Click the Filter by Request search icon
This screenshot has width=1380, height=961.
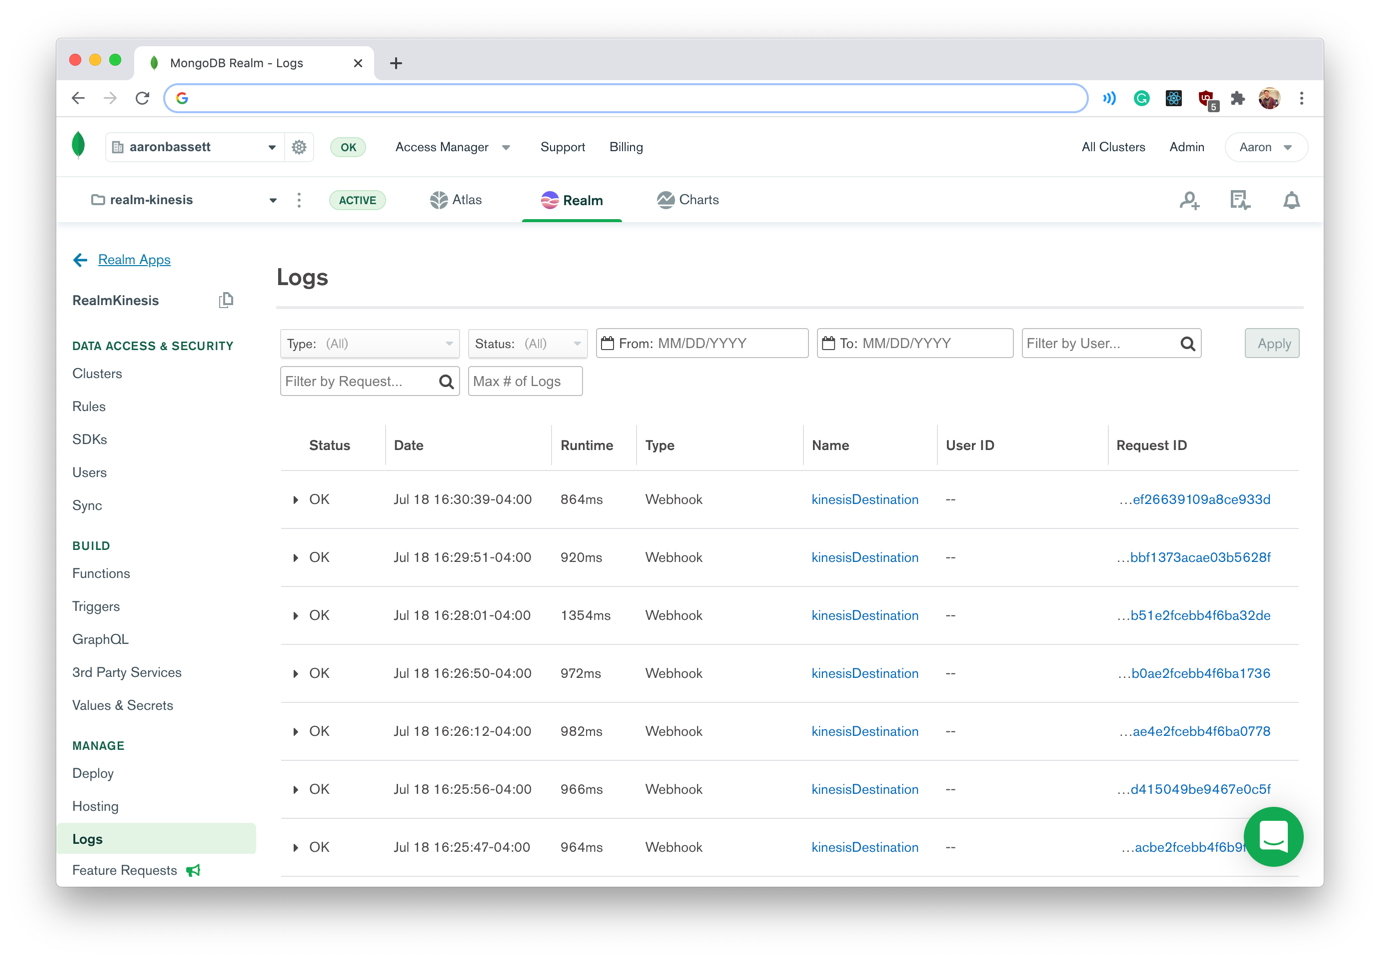pos(446,382)
